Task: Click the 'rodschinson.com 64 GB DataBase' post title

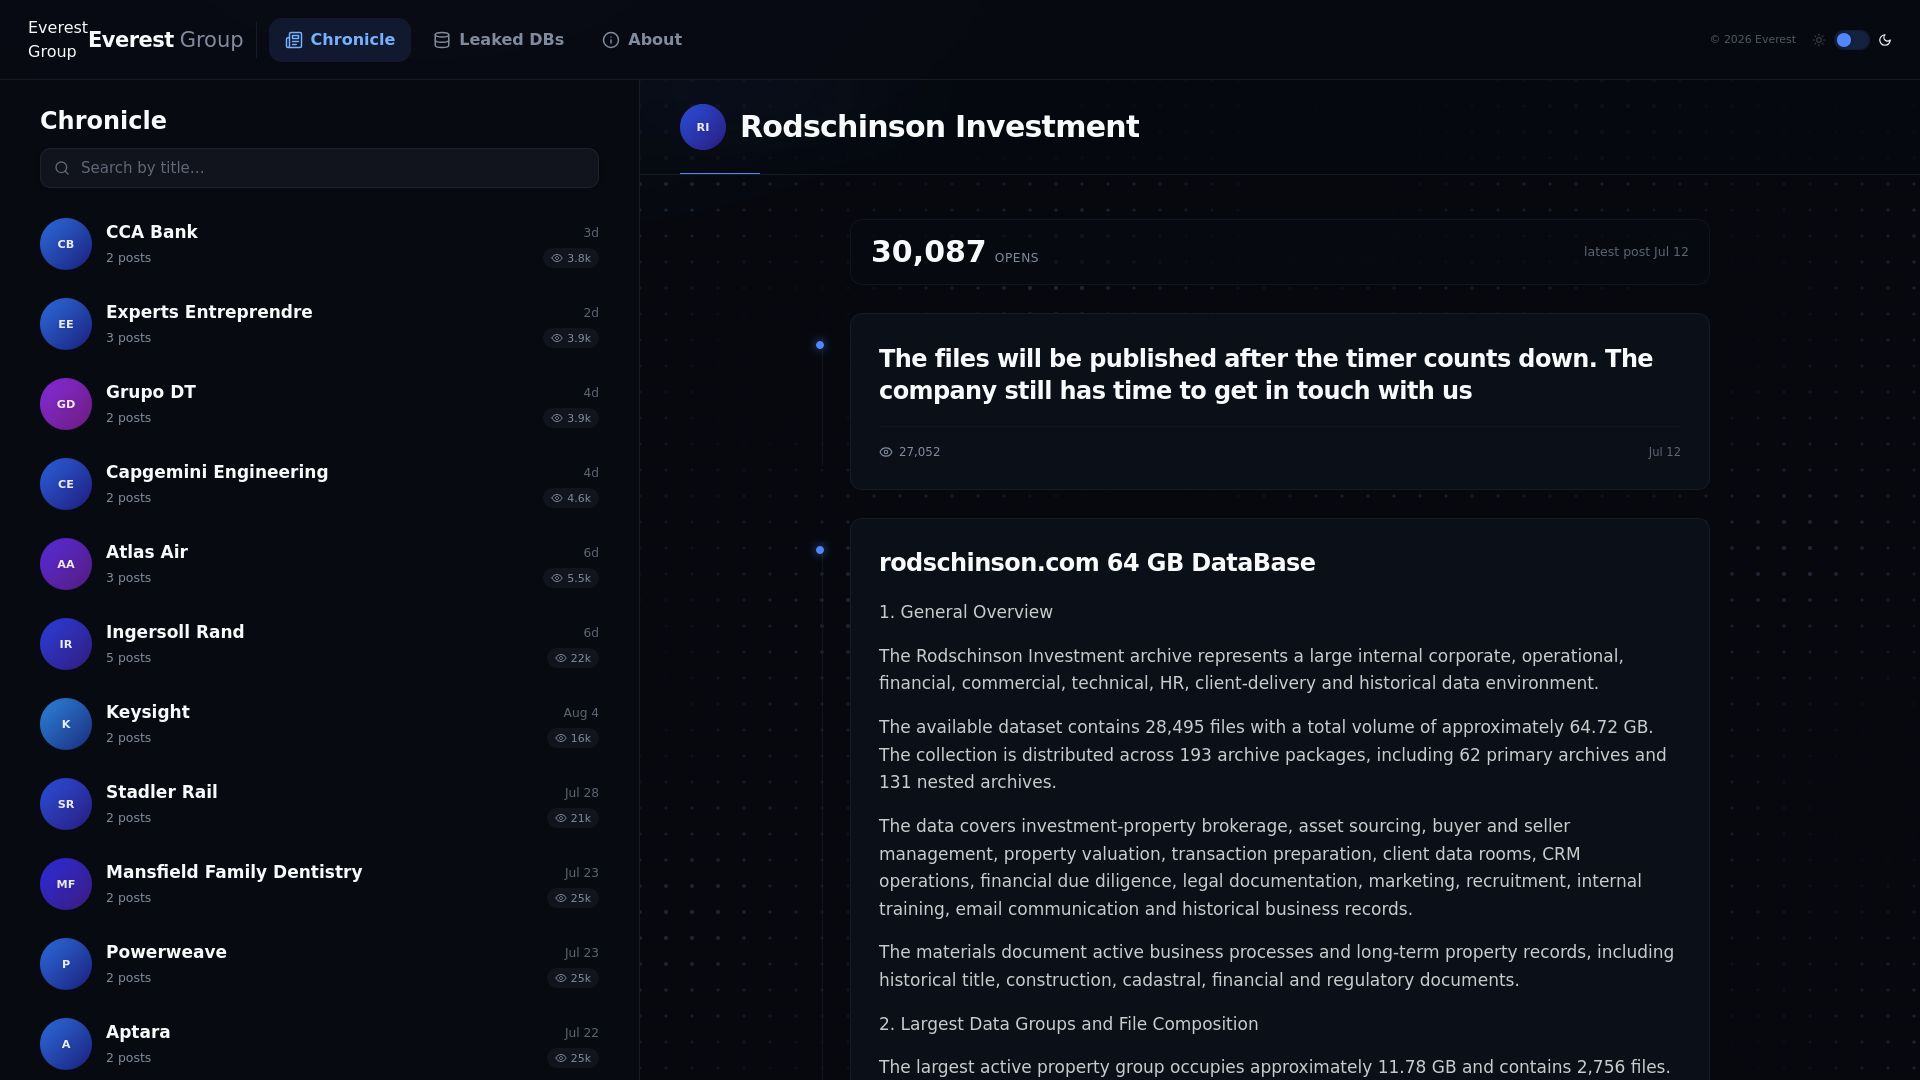Action: (x=1097, y=563)
